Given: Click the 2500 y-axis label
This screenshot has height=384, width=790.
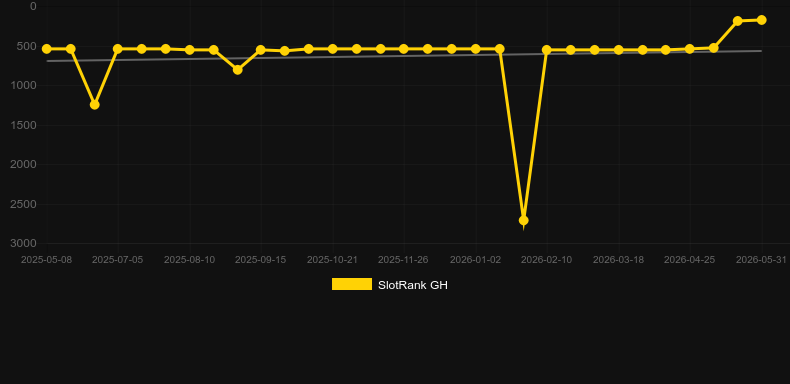Looking at the screenshot, I should point(23,204).
